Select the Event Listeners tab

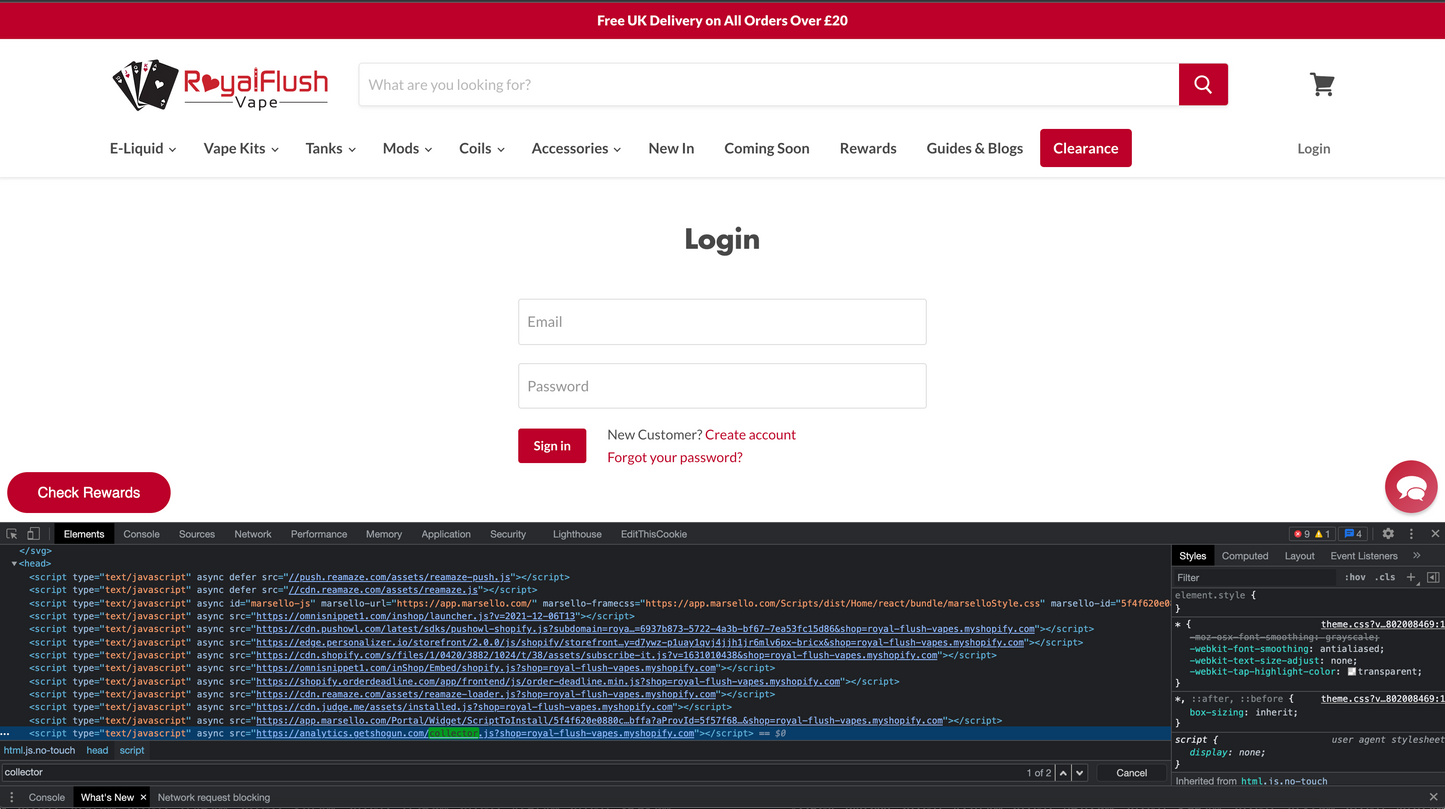pos(1364,556)
